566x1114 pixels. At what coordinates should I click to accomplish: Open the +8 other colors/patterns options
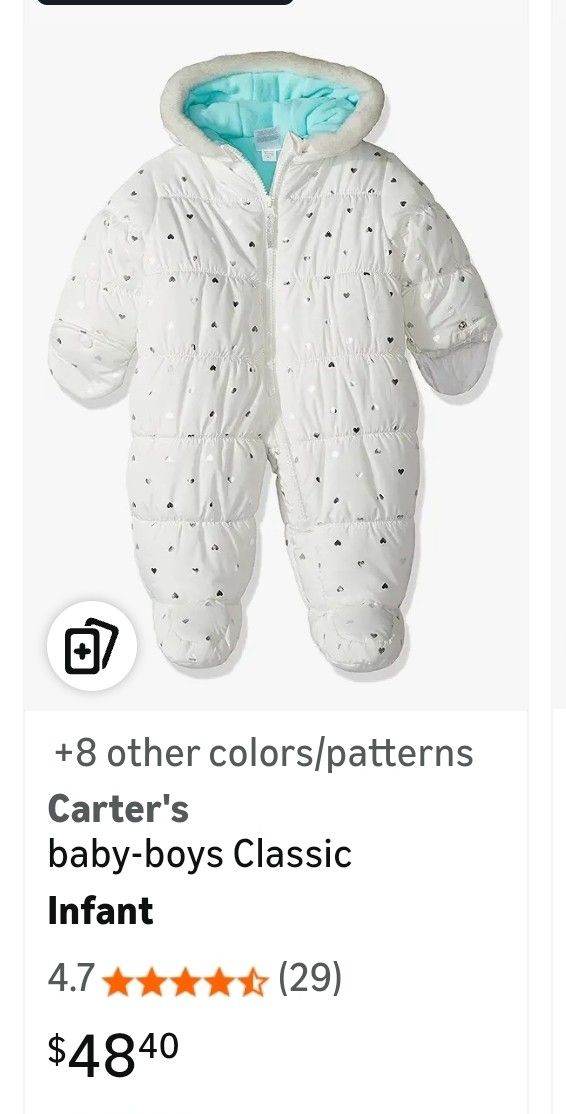tap(263, 753)
